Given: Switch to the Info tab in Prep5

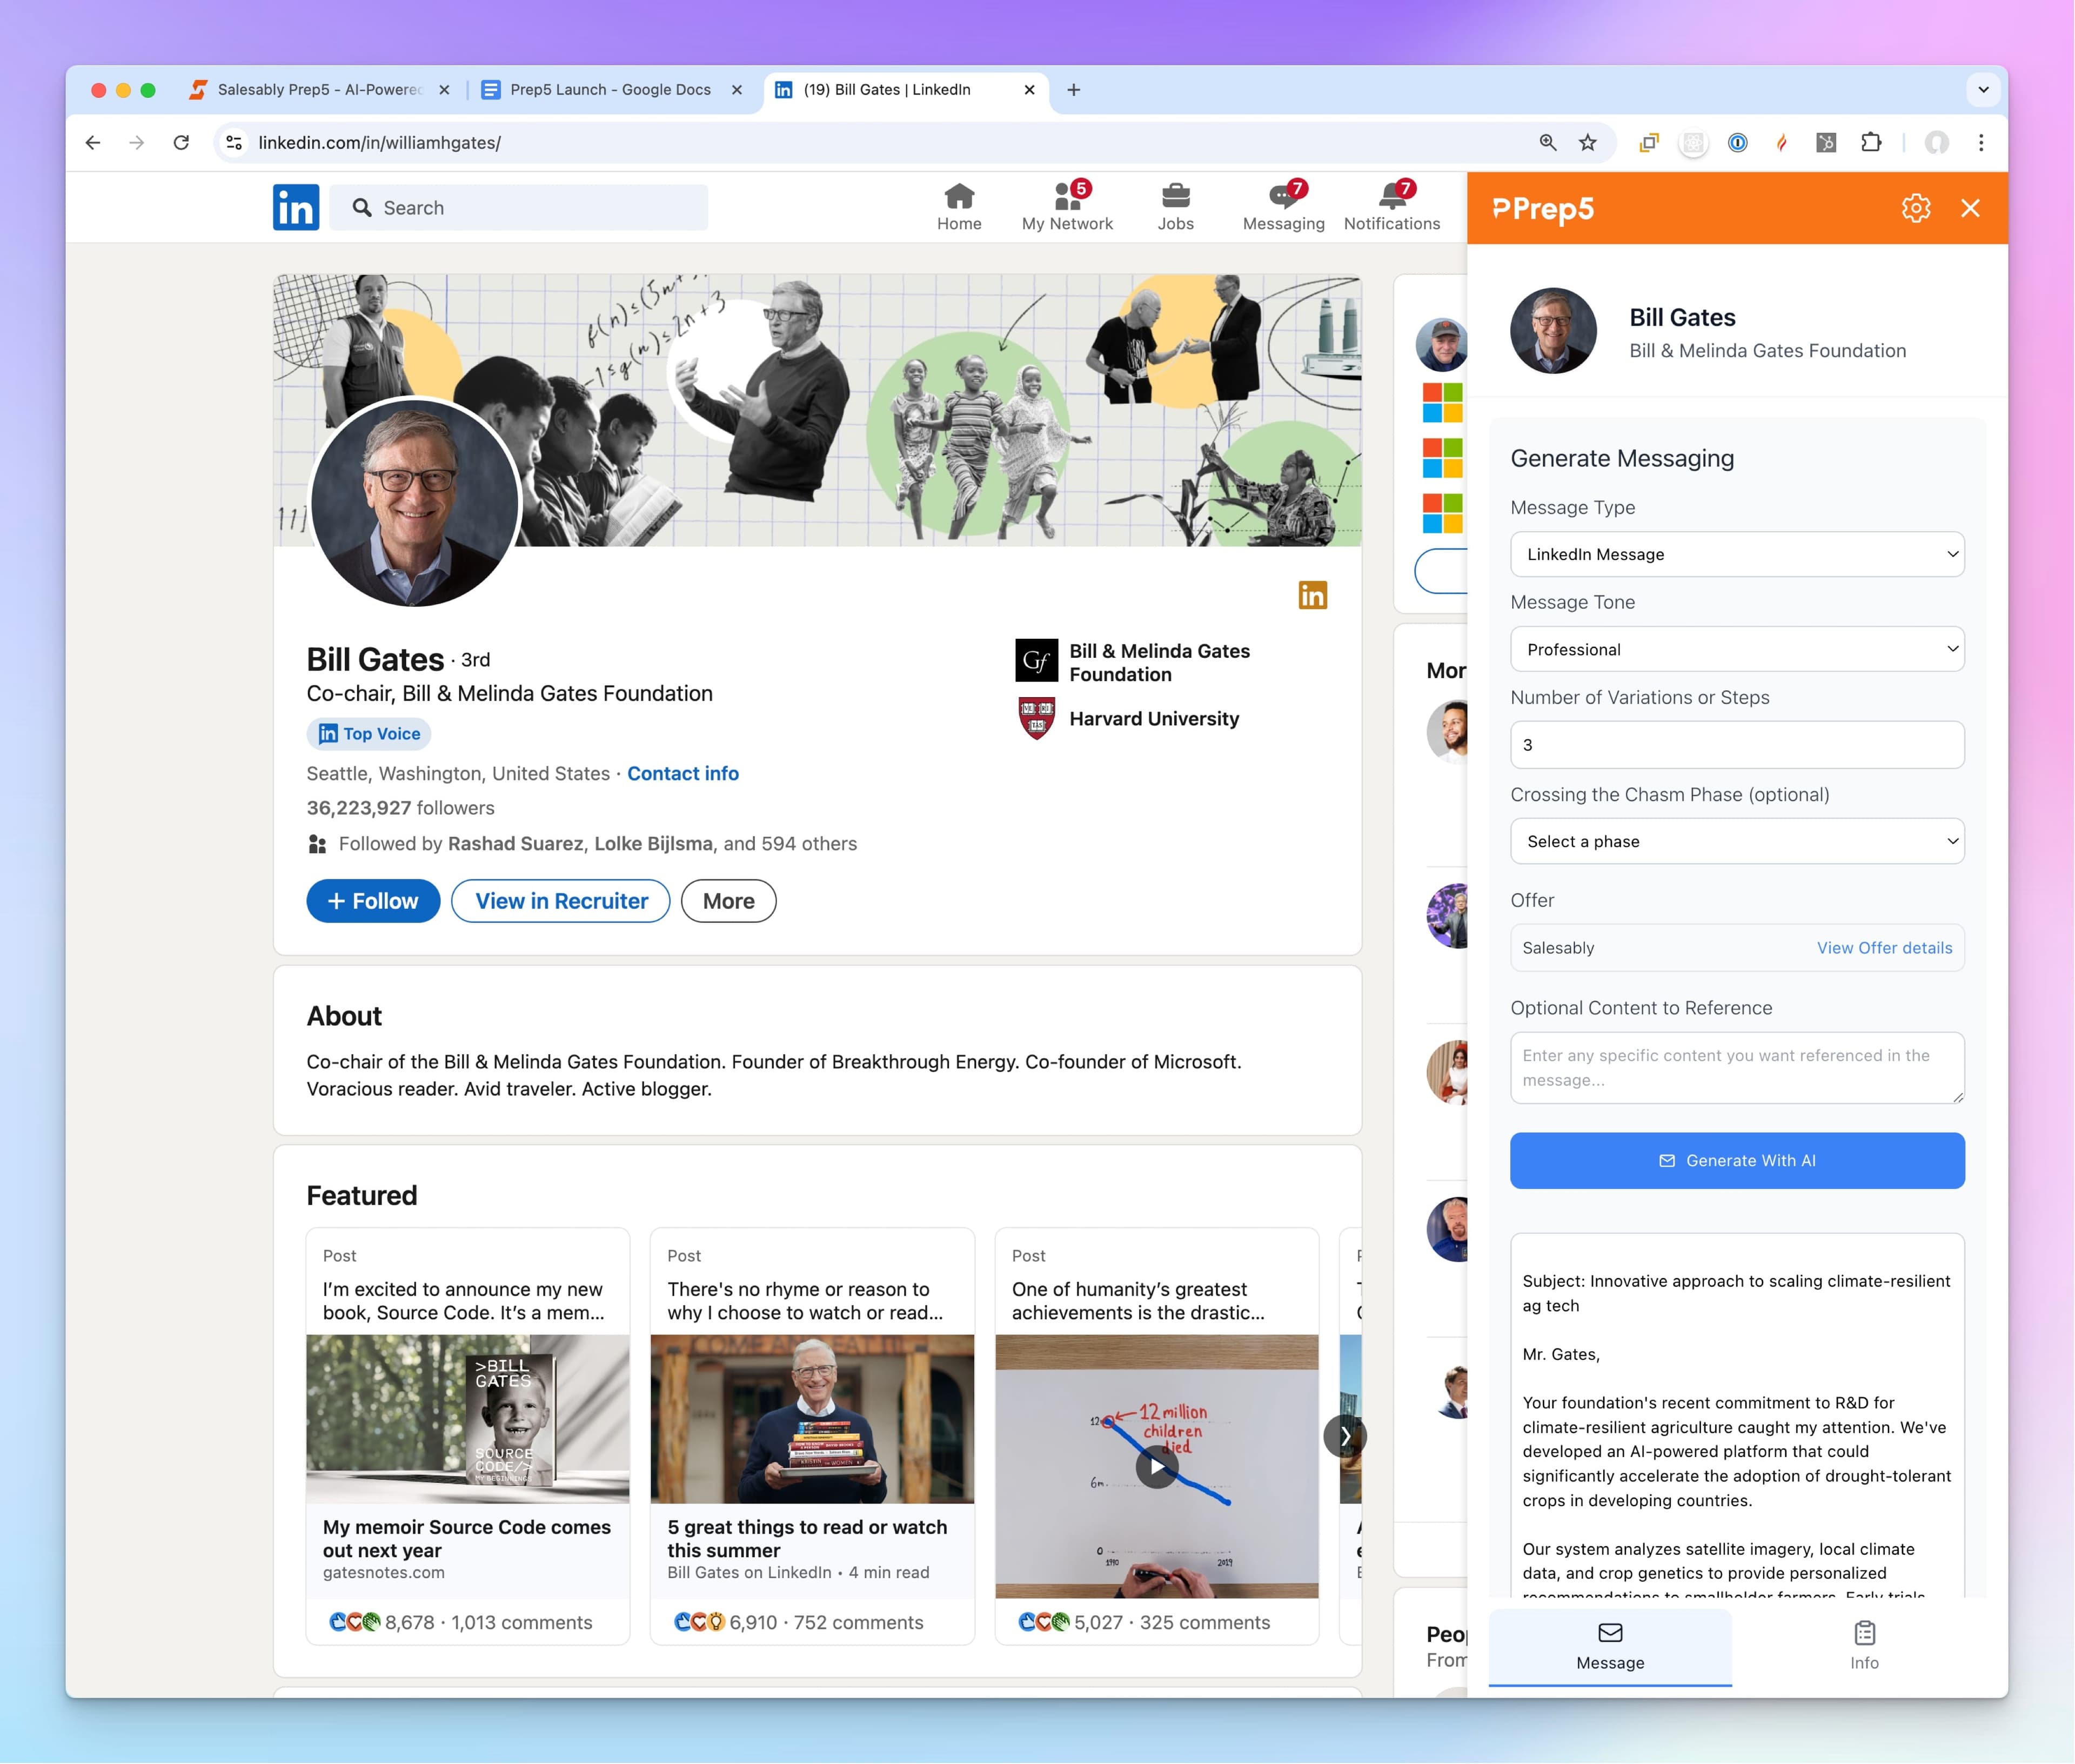Looking at the screenshot, I should [1863, 1645].
